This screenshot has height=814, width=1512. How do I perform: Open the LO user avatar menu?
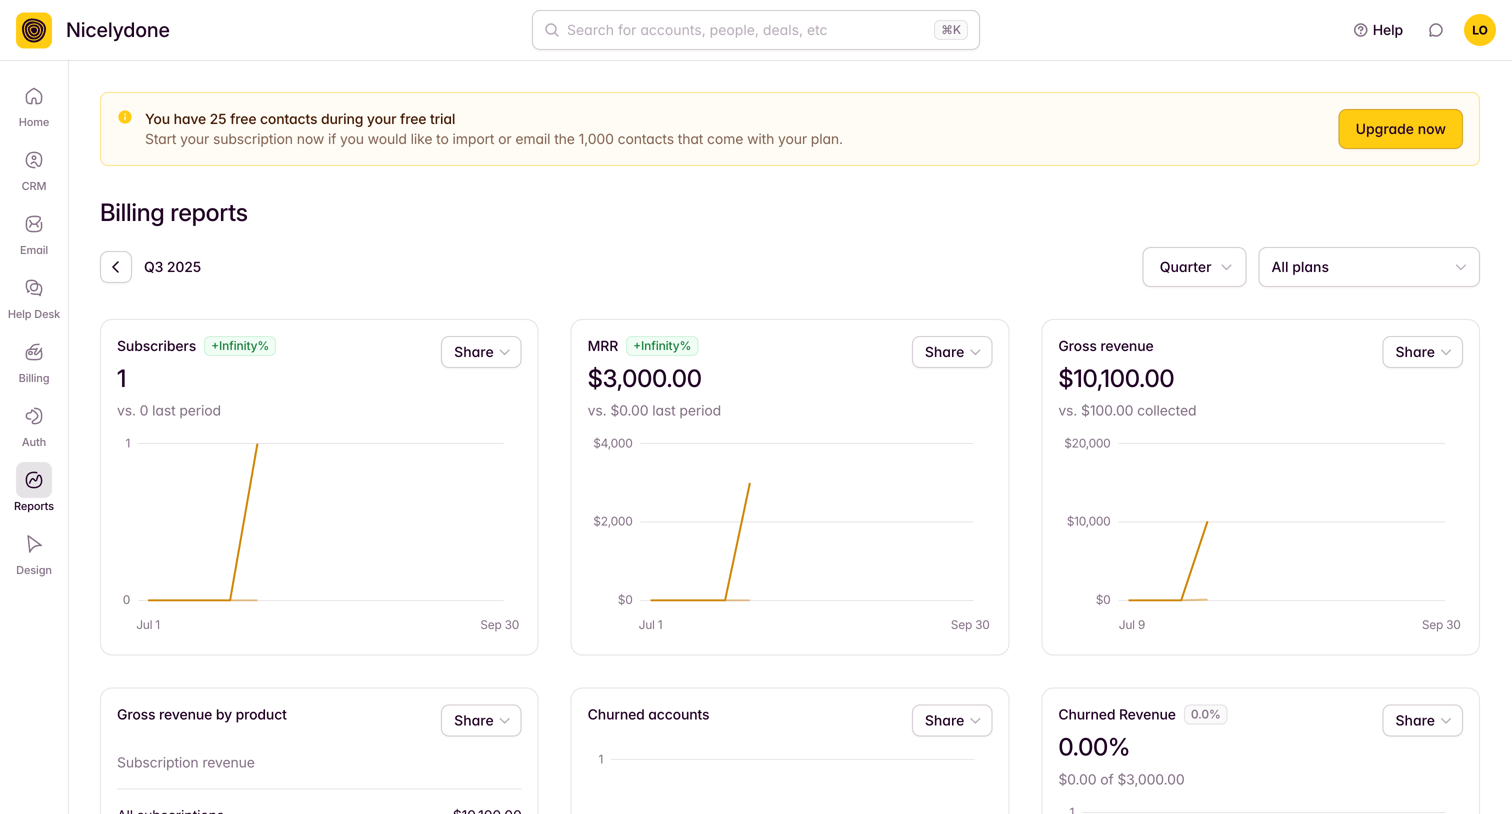pyautogui.click(x=1480, y=30)
